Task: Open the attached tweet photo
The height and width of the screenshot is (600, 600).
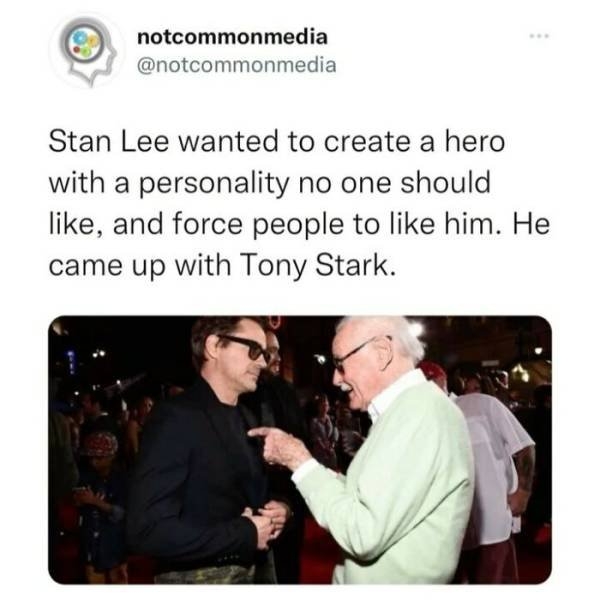Action: click(x=300, y=450)
